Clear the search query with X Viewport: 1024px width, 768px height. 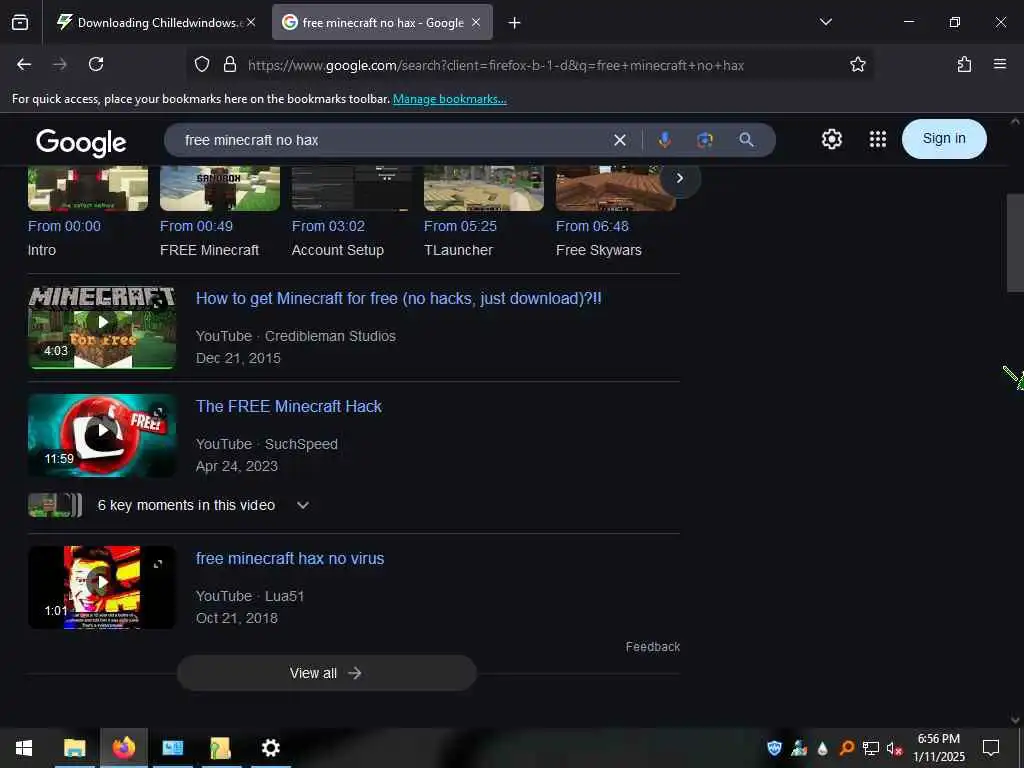click(620, 140)
